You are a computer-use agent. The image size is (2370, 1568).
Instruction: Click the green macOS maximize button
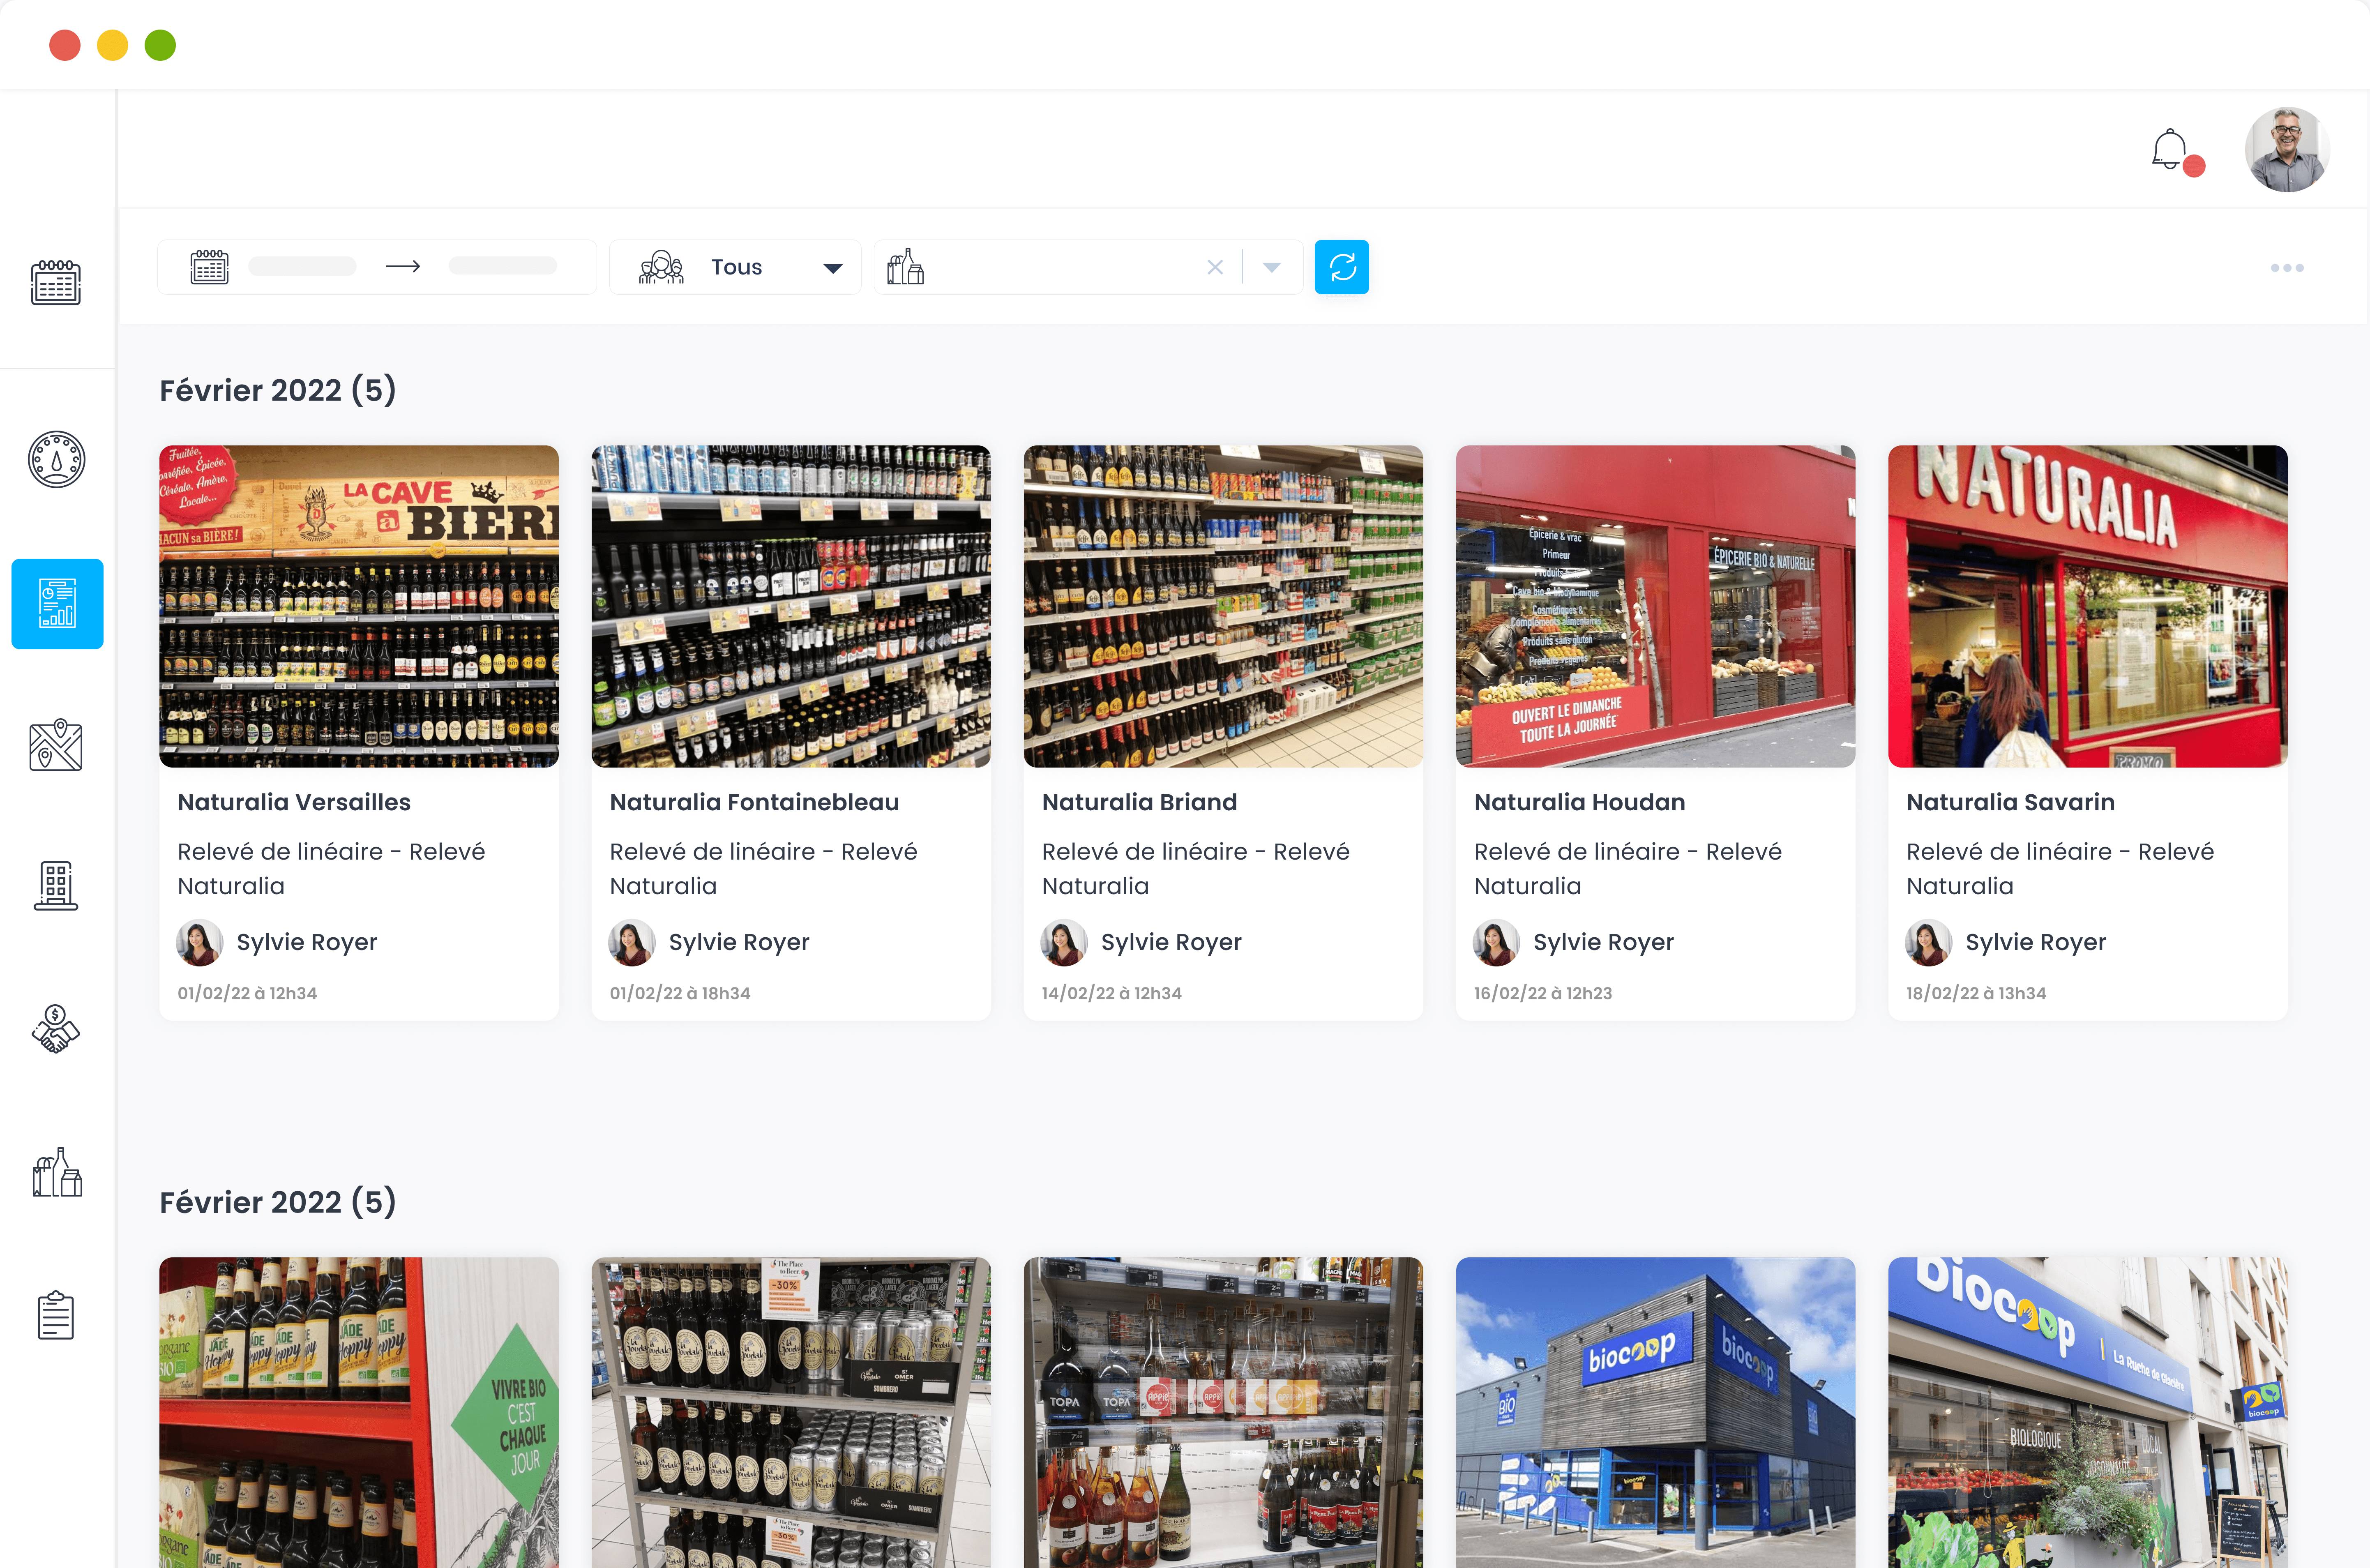(160, 45)
